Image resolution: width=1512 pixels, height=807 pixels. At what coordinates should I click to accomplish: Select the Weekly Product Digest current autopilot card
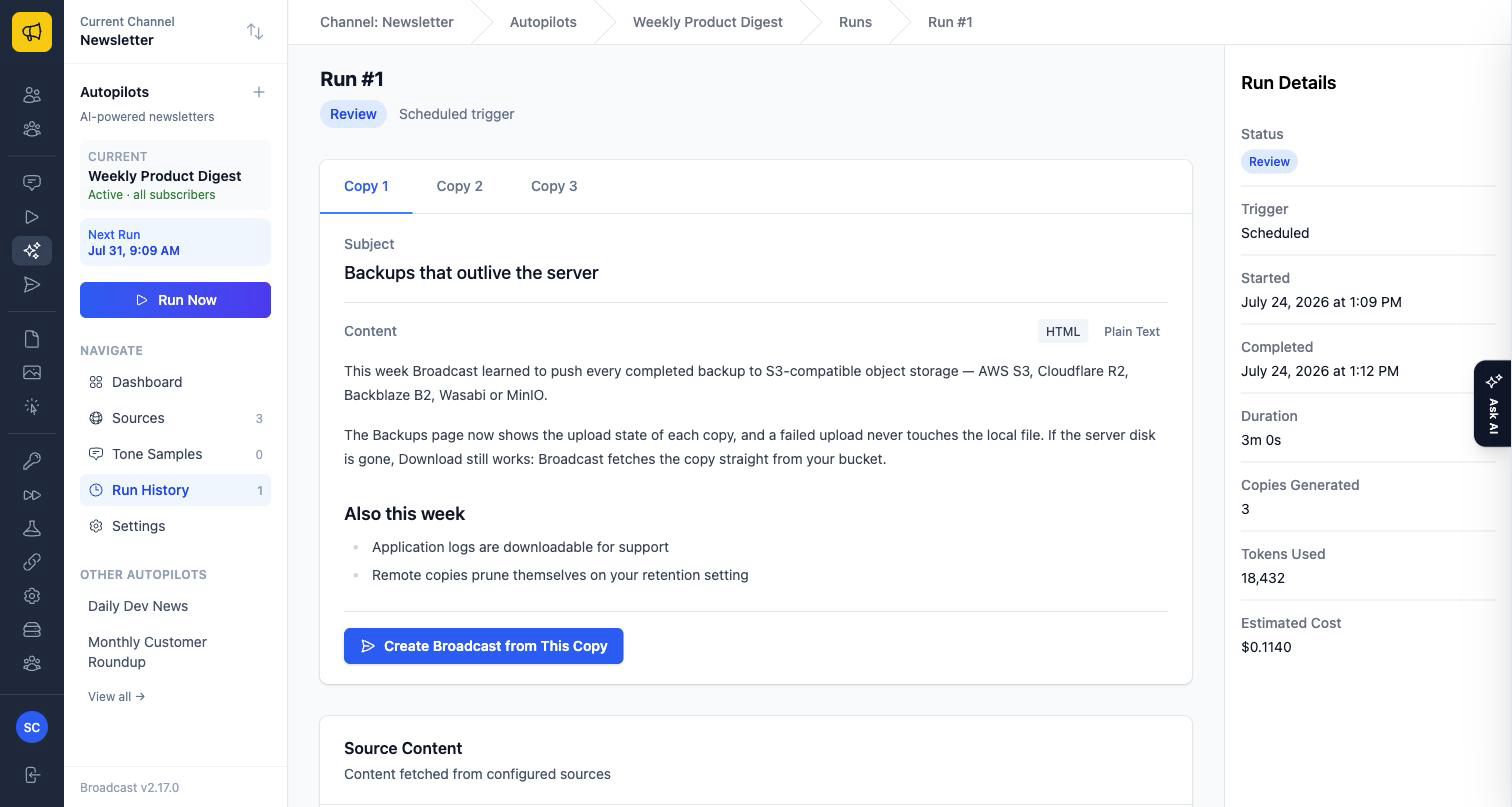coord(175,175)
